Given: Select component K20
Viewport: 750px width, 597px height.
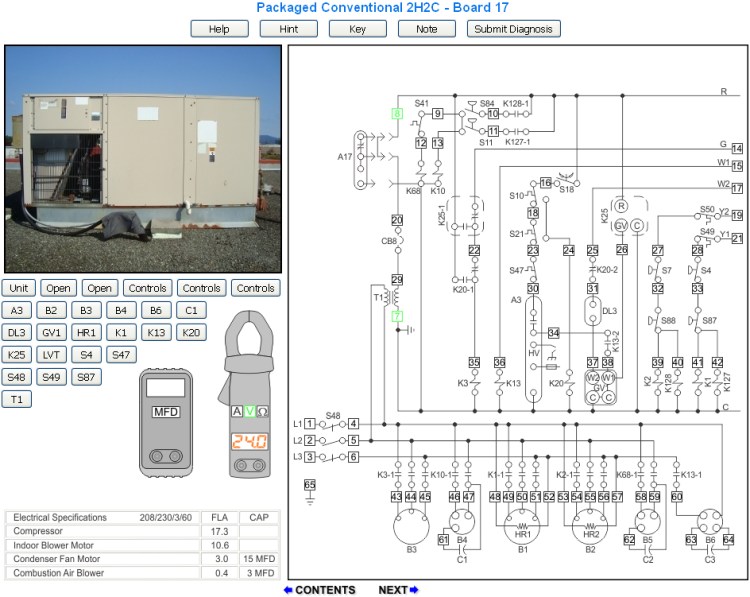Looking at the screenshot, I should click(191, 332).
